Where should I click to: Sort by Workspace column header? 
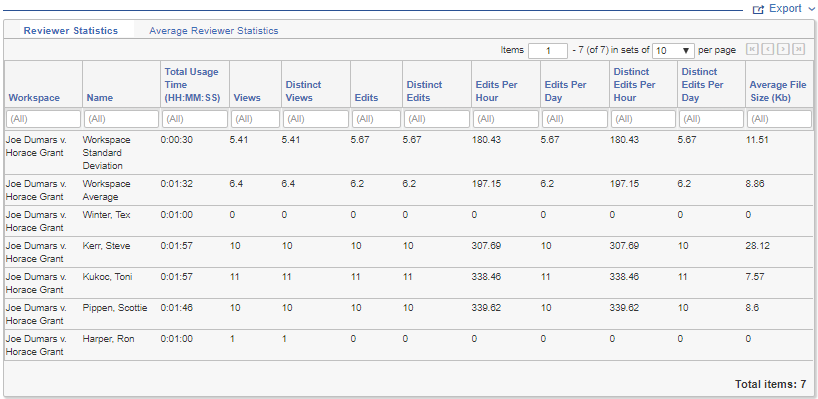tap(34, 98)
